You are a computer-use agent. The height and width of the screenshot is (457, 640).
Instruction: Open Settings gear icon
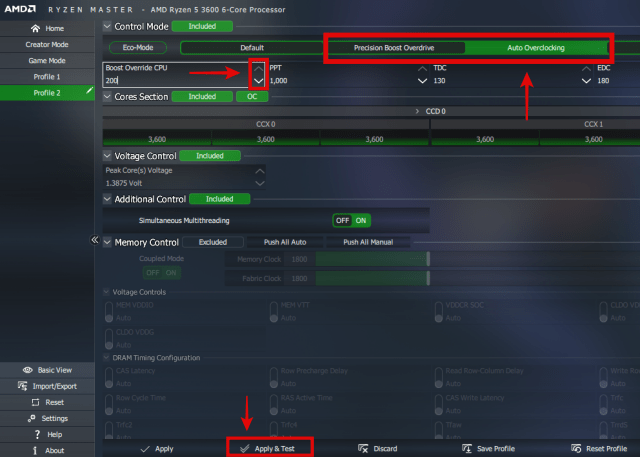[x=31, y=418]
